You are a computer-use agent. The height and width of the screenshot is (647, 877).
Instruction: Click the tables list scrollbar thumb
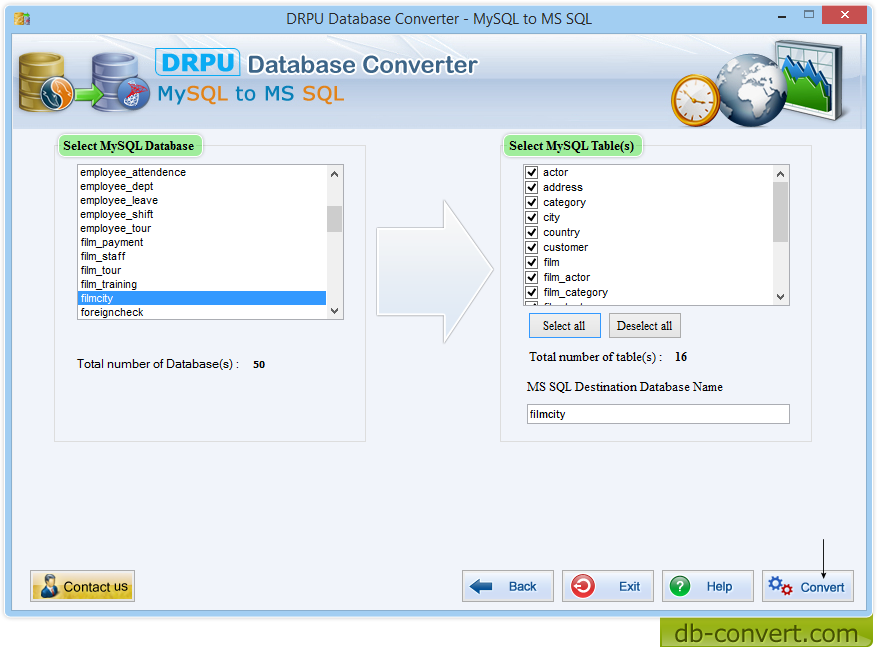coord(780,212)
